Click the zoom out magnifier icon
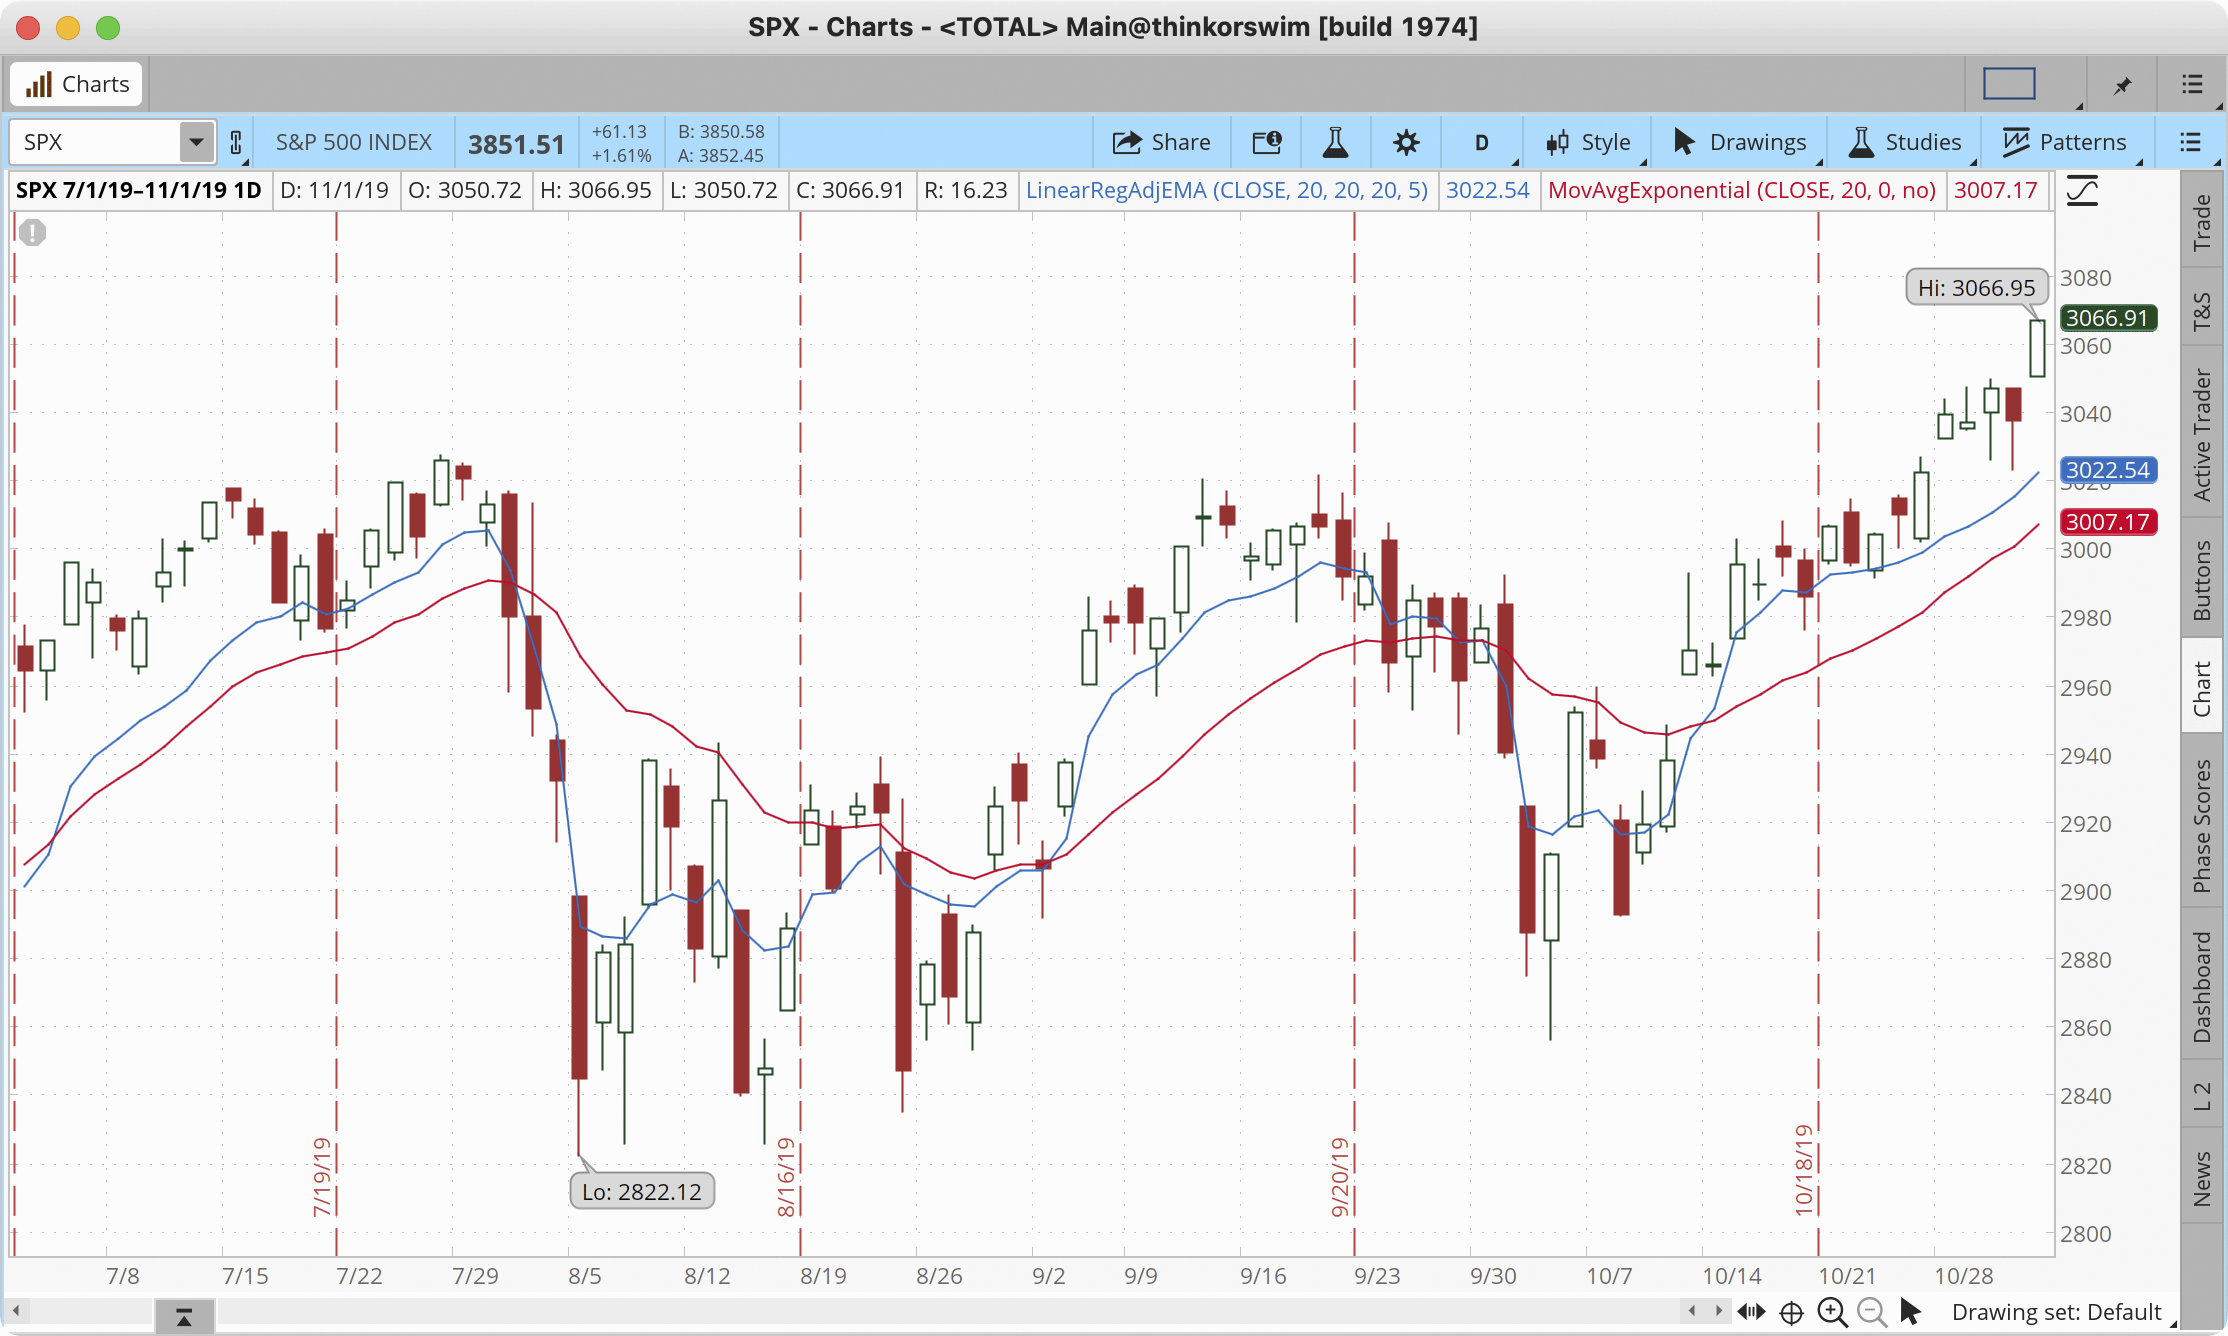2228x1336 pixels. 1872,1312
